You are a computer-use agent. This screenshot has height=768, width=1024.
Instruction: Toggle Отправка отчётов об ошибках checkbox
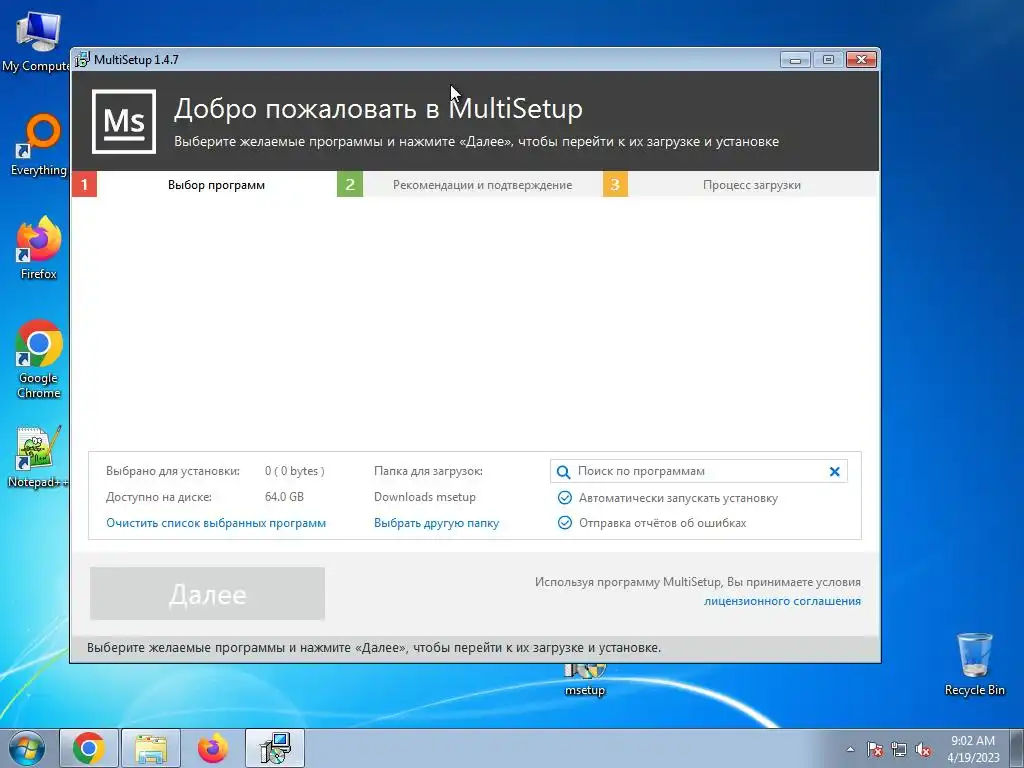[565, 522]
